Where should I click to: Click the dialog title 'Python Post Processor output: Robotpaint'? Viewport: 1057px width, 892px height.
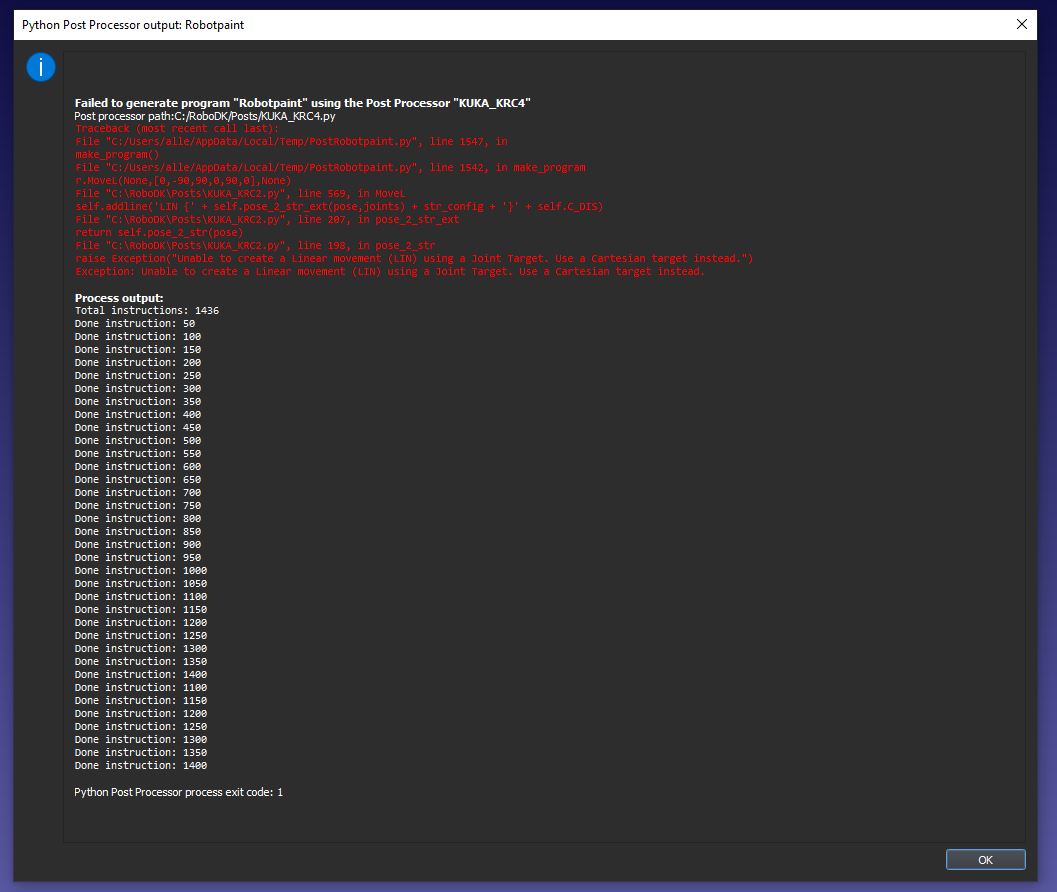(x=133, y=24)
